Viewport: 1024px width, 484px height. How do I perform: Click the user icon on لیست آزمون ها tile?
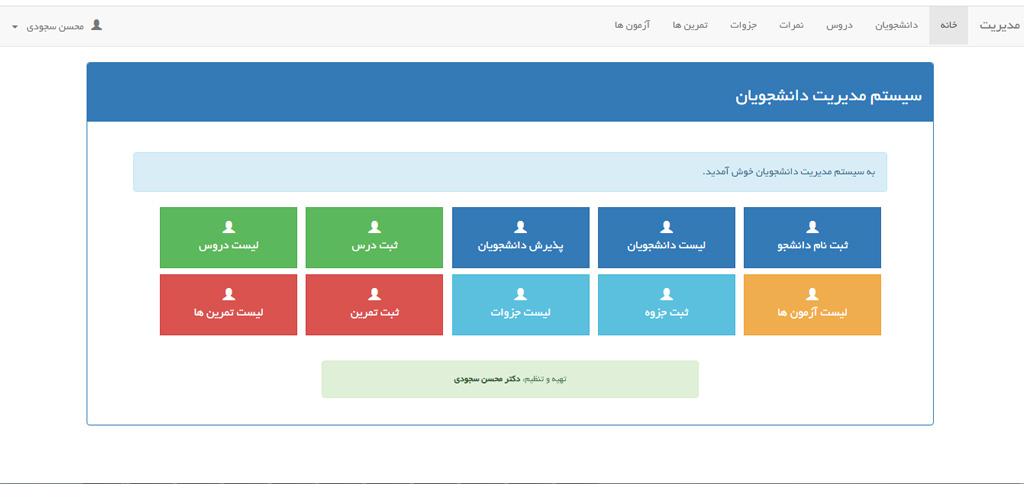click(x=812, y=294)
